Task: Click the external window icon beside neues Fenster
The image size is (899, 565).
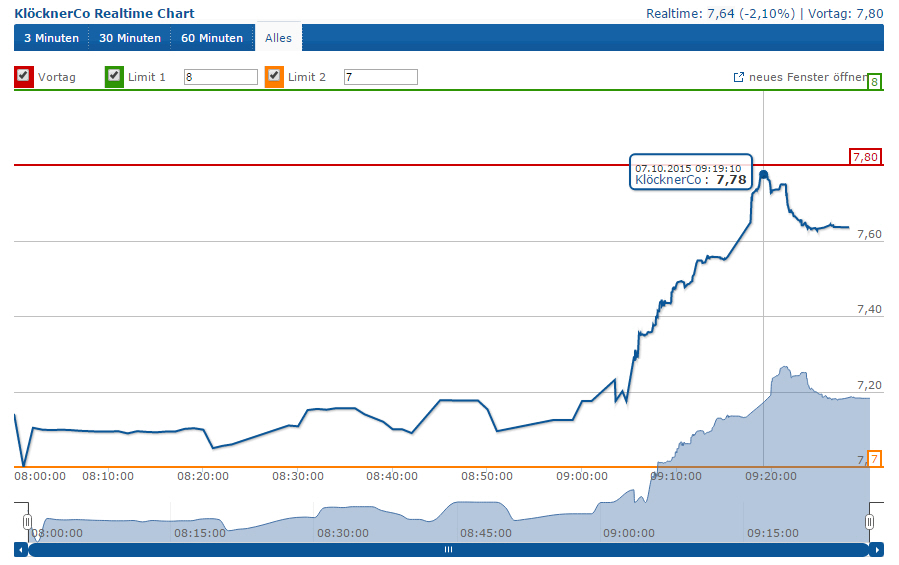Action: 739,77
